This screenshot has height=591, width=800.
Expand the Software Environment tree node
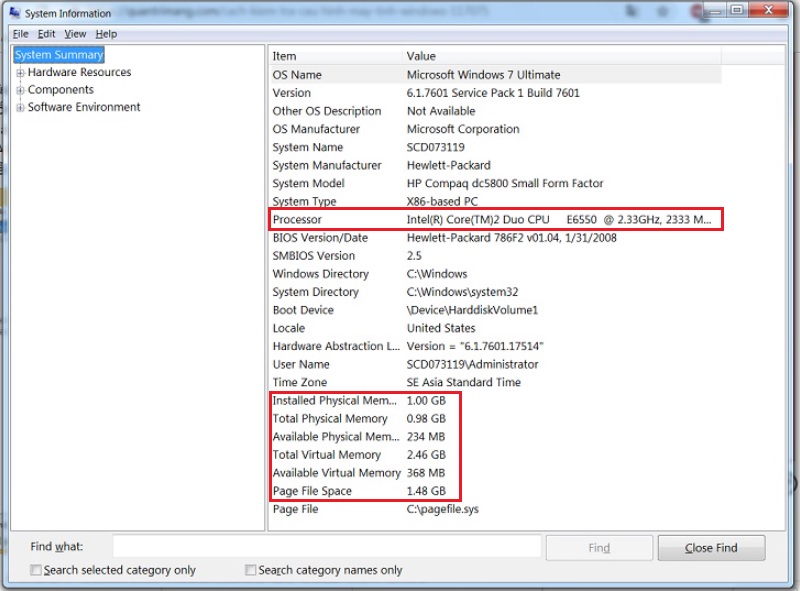pyautogui.click(x=21, y=108)
